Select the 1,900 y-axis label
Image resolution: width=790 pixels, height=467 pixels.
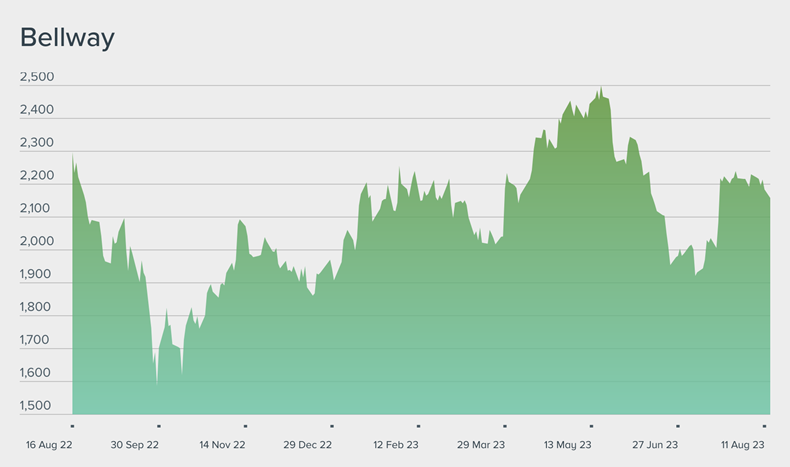click(37, 275)
